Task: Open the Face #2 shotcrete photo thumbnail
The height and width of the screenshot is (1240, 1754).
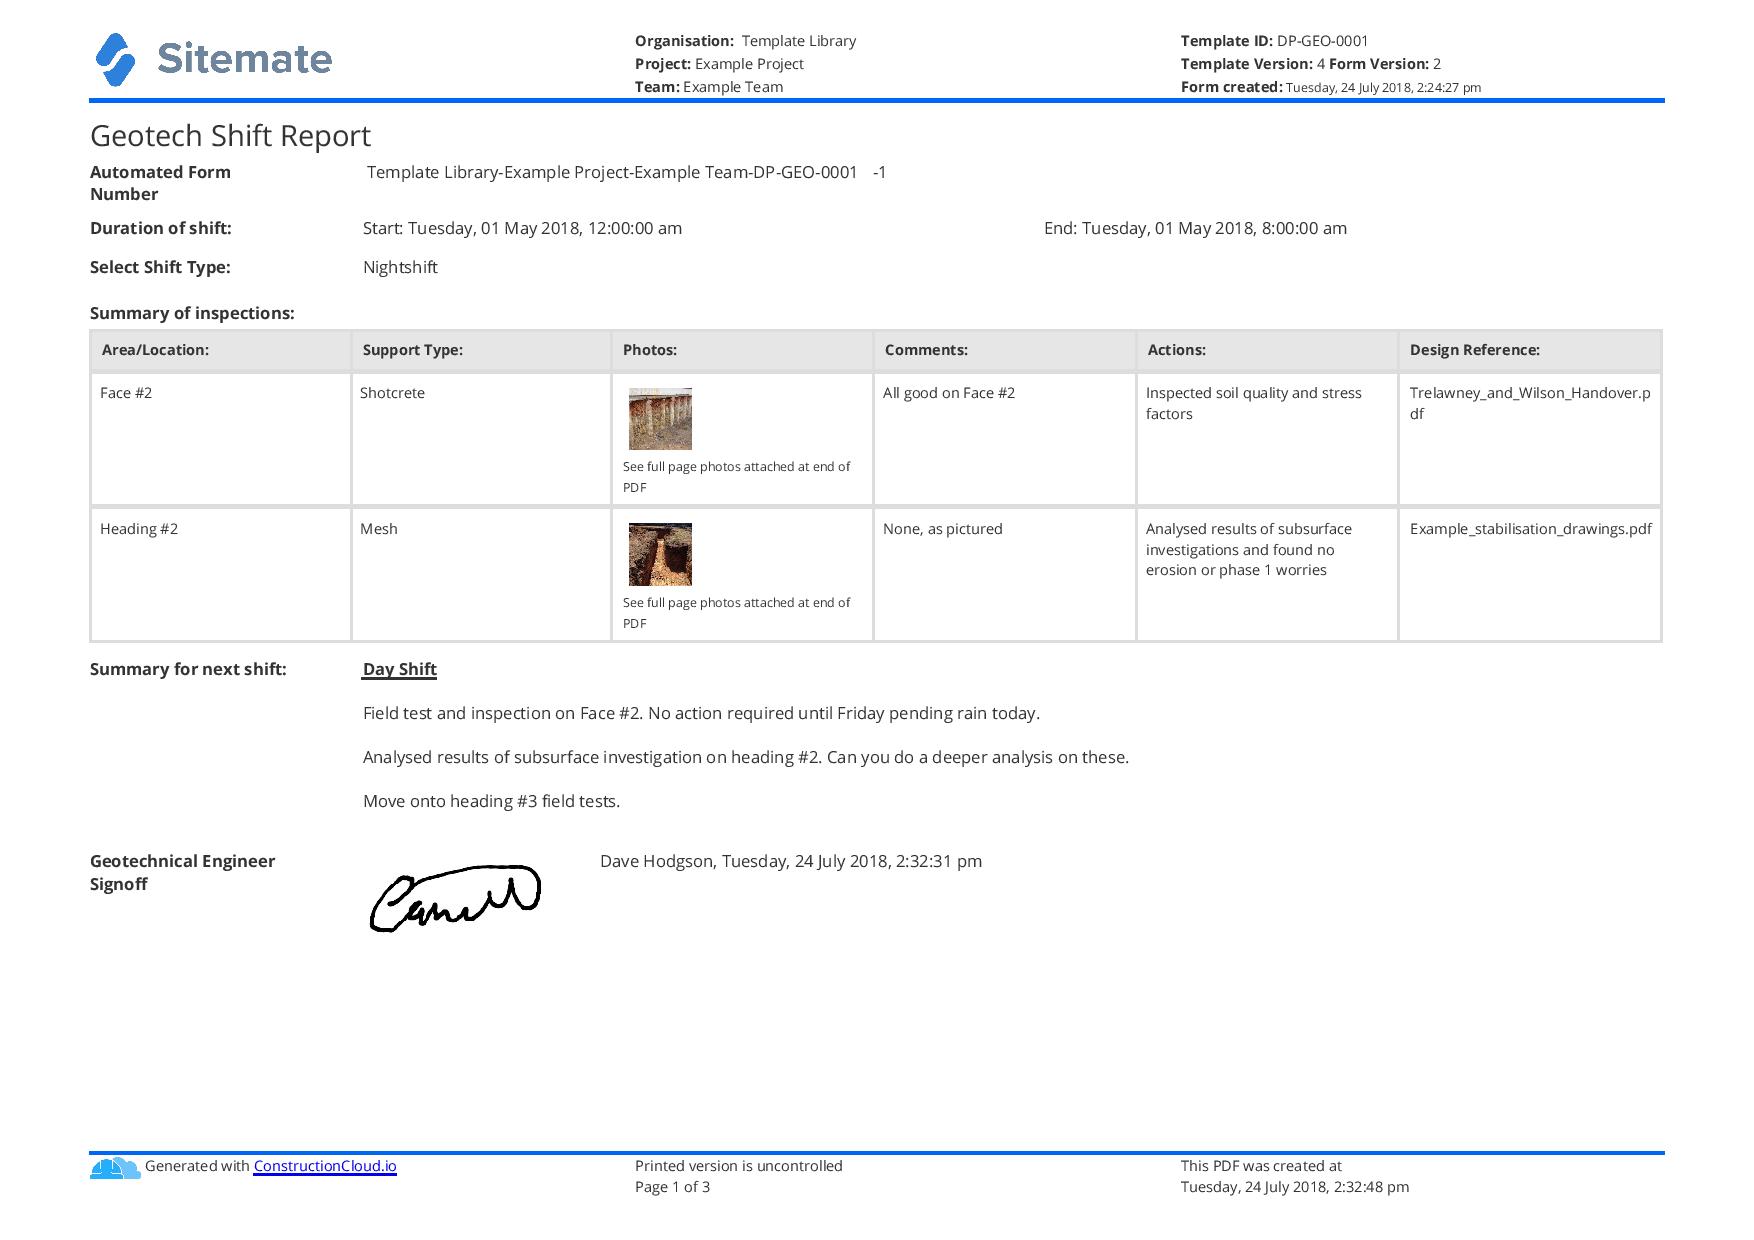Action: (x=660, y=419)
